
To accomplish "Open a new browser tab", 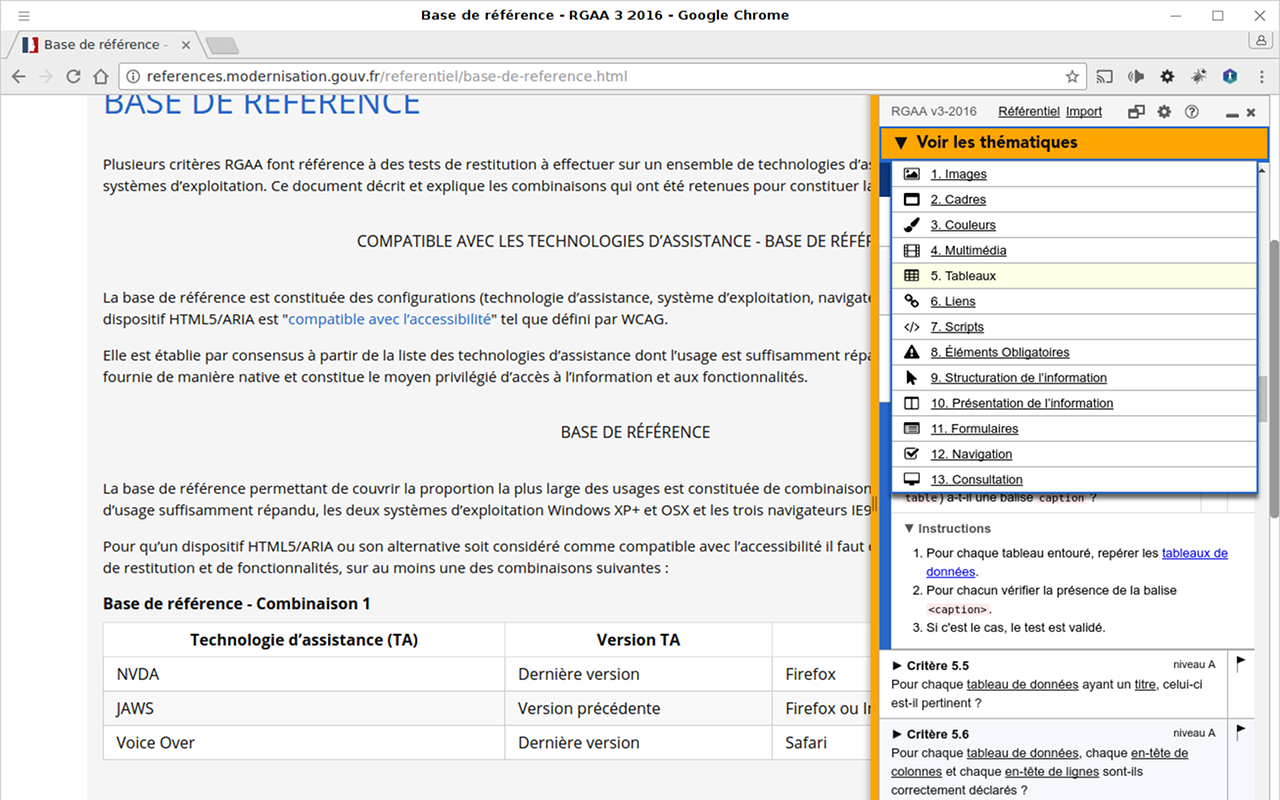I will [x=221, y=45].
